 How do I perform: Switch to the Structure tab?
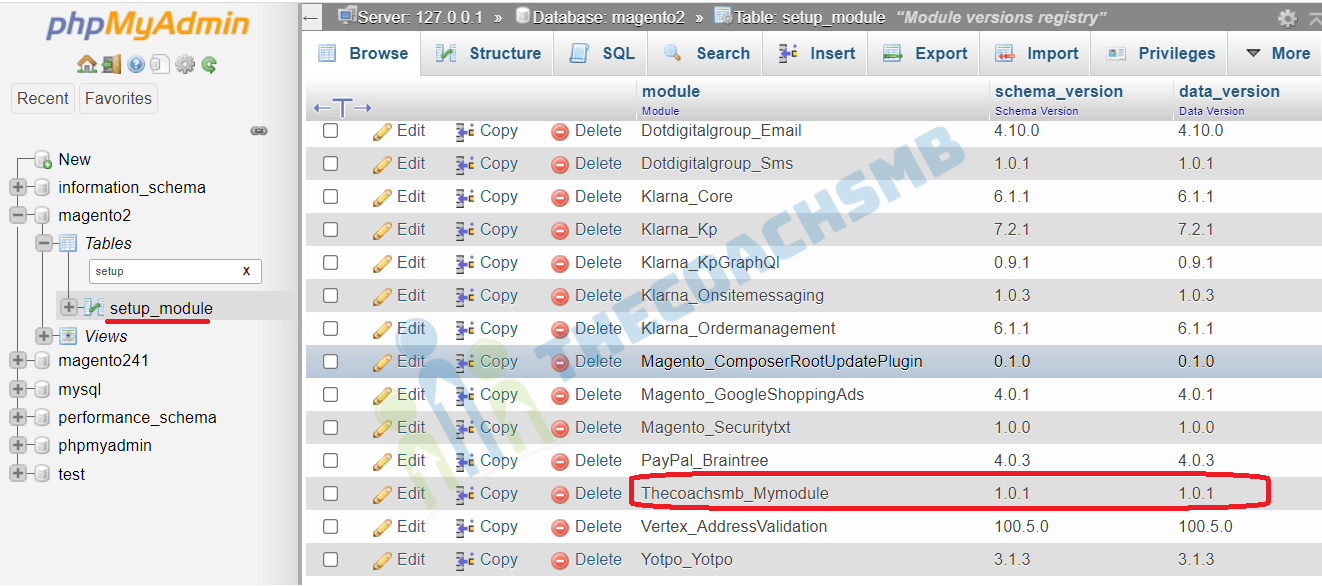coord(489,54)
